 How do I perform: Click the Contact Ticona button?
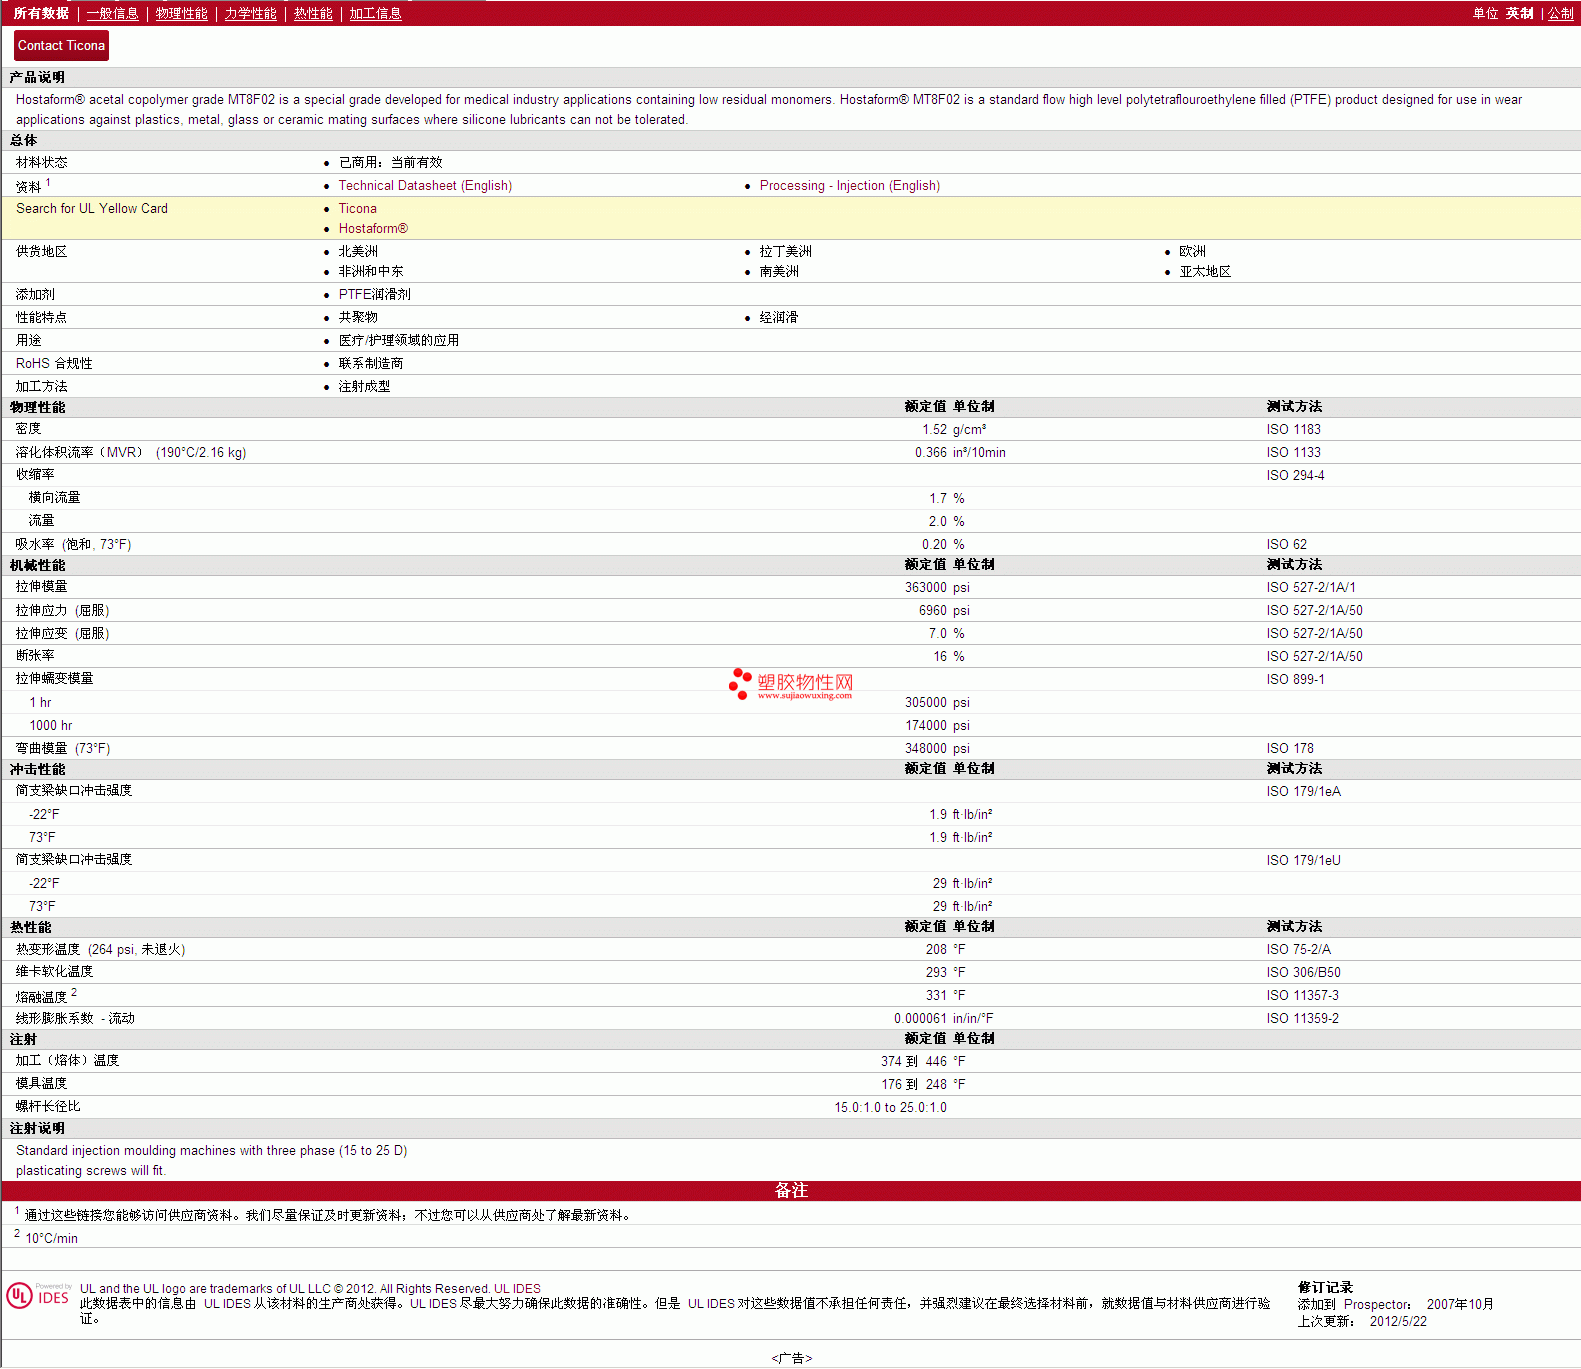pos(61,45)
